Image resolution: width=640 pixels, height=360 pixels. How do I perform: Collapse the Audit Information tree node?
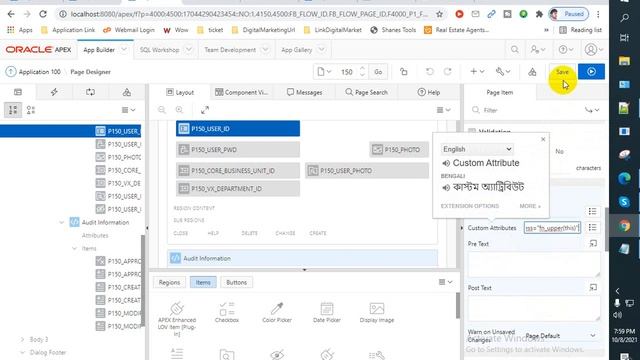(61, 222)
